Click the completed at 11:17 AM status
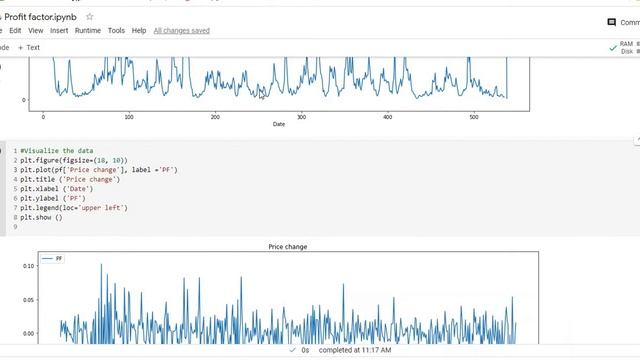This screenshot has width=640, height=360. (355, 350)
